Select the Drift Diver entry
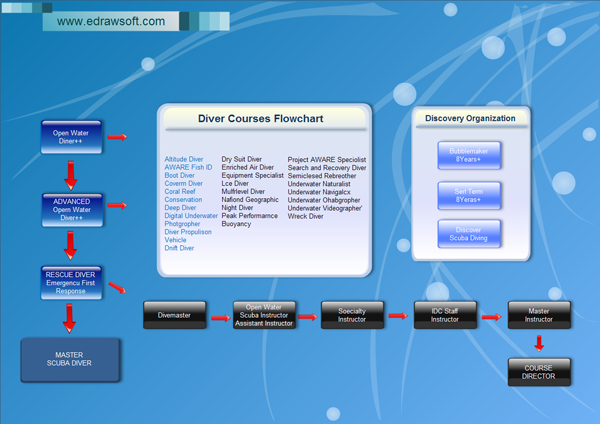Image resolution: width=600 pixels, height=424 pixels. [x=179, y=248]
